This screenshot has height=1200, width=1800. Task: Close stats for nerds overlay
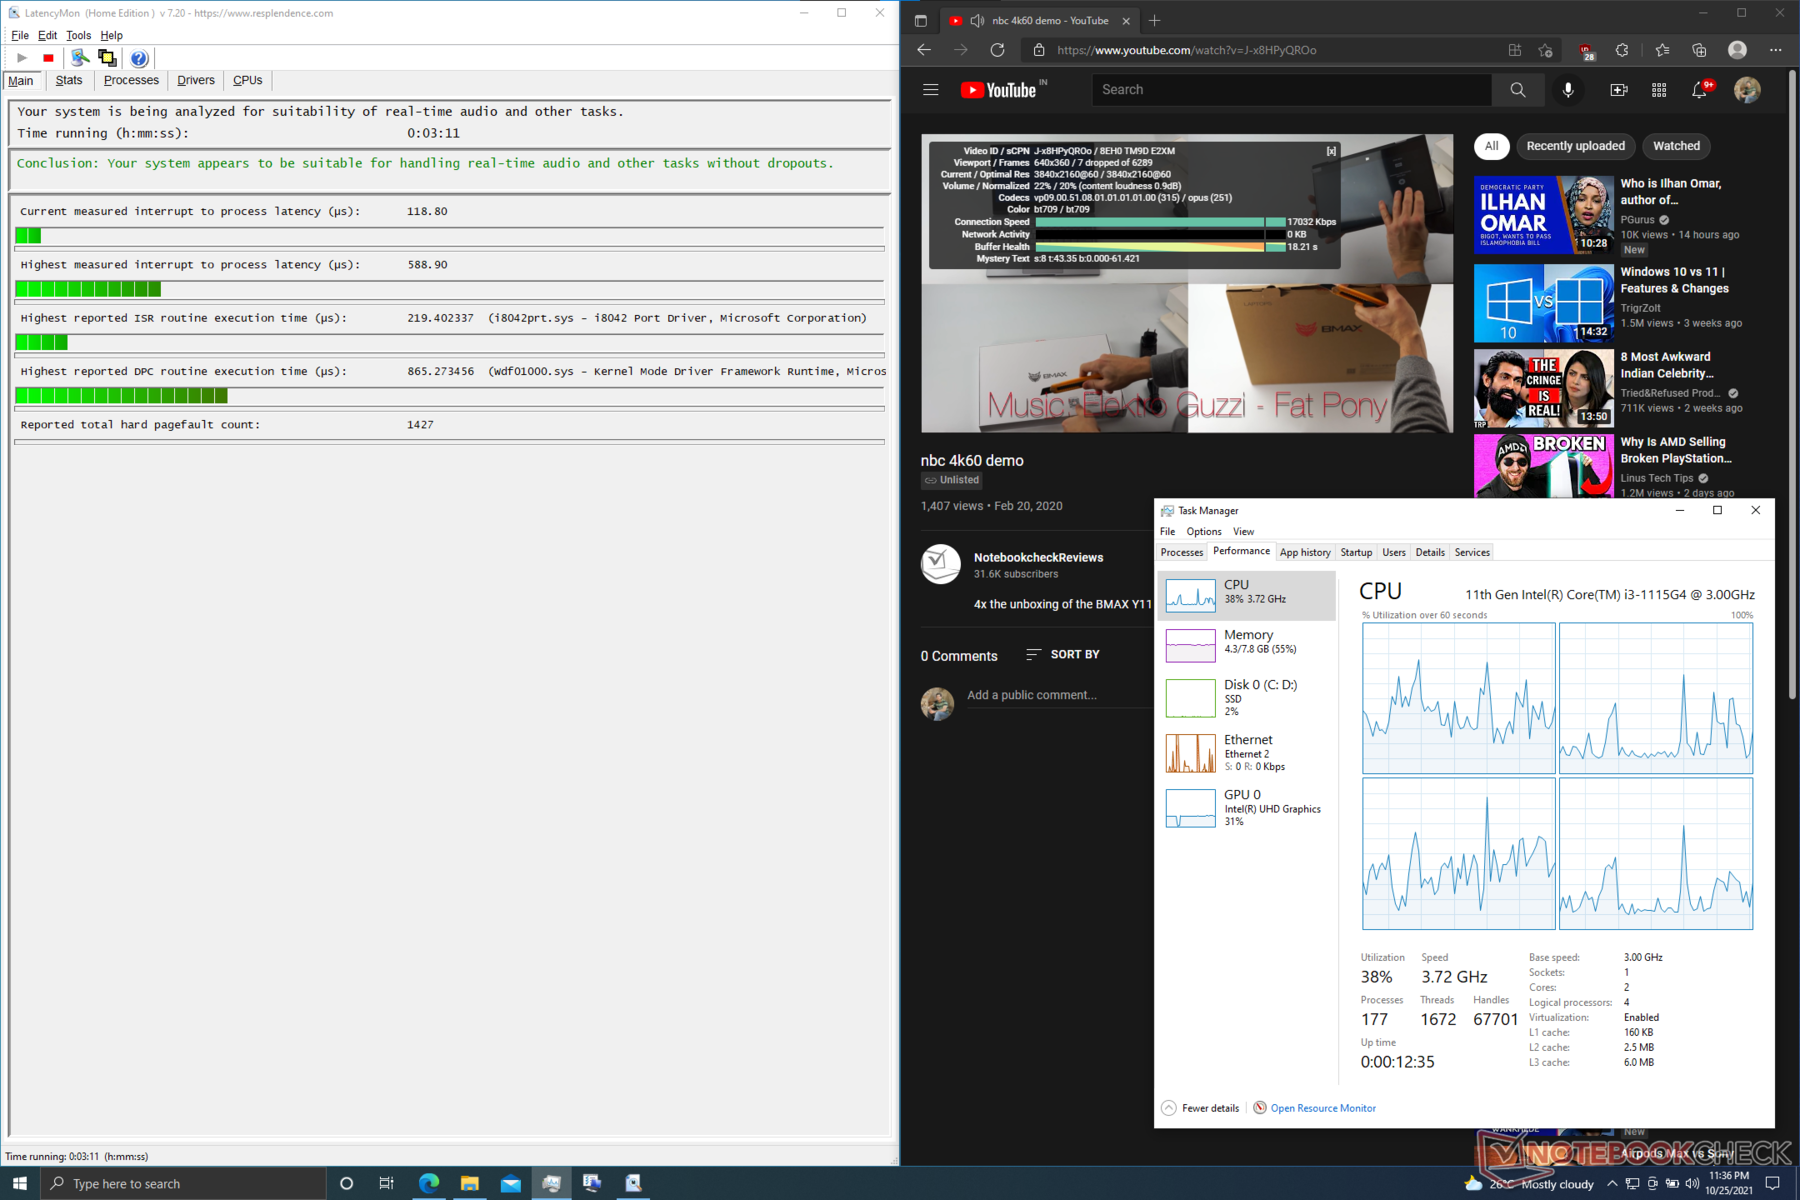1331,151
